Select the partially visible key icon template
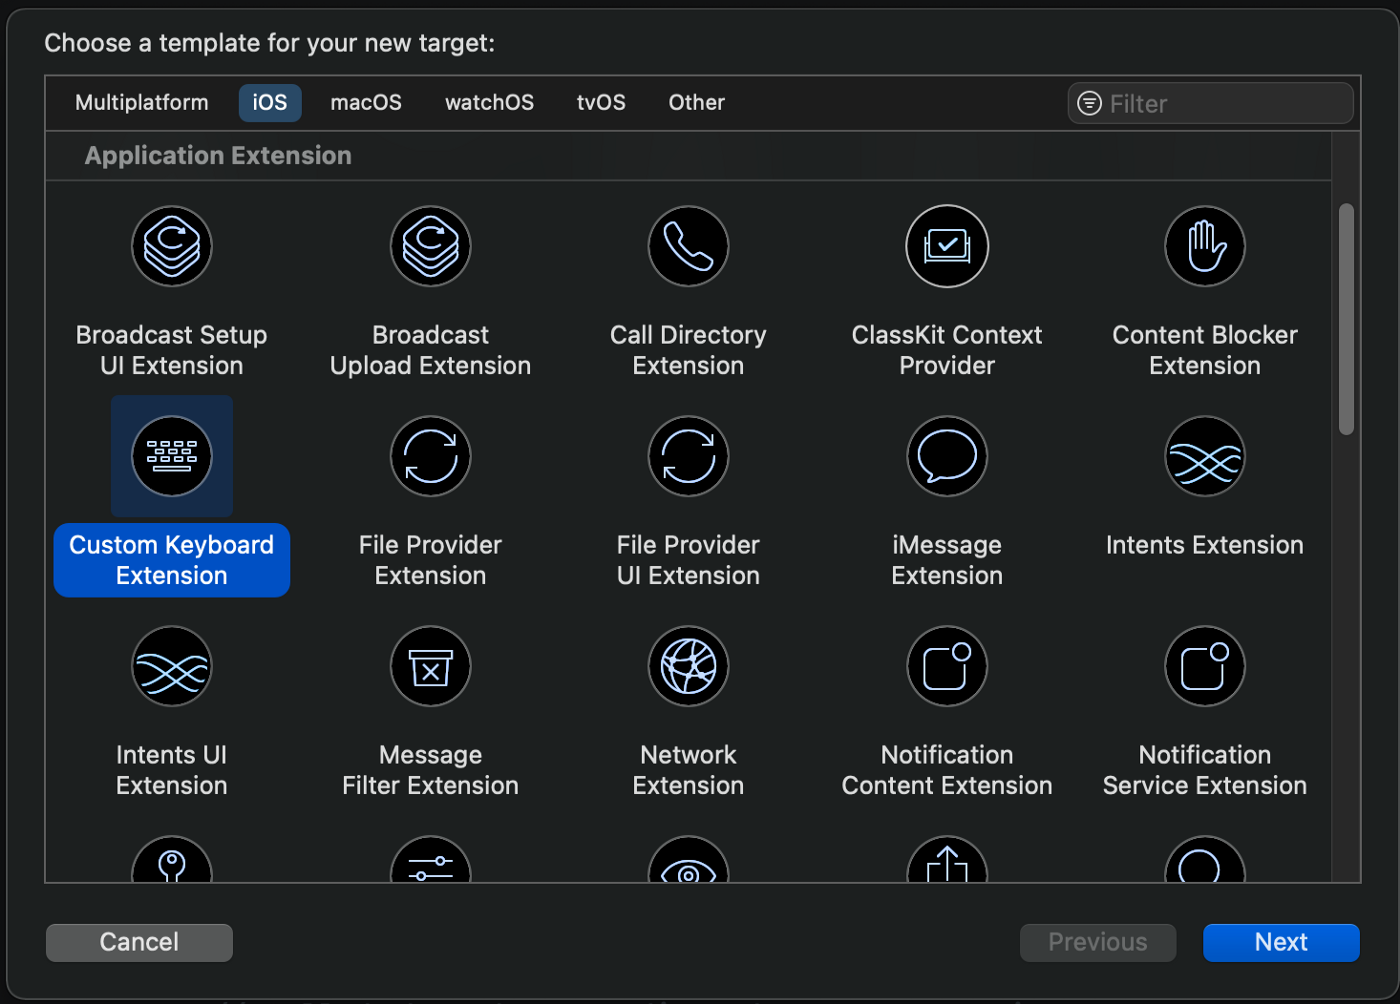 click(172, 860)
